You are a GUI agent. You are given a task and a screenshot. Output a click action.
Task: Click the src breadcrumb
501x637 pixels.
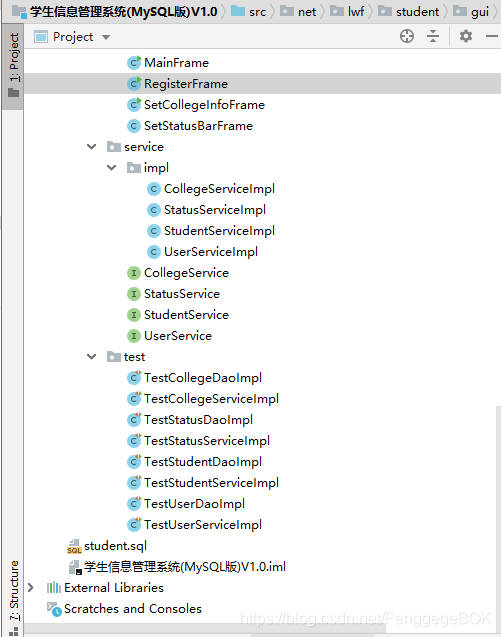pos(249,11)
